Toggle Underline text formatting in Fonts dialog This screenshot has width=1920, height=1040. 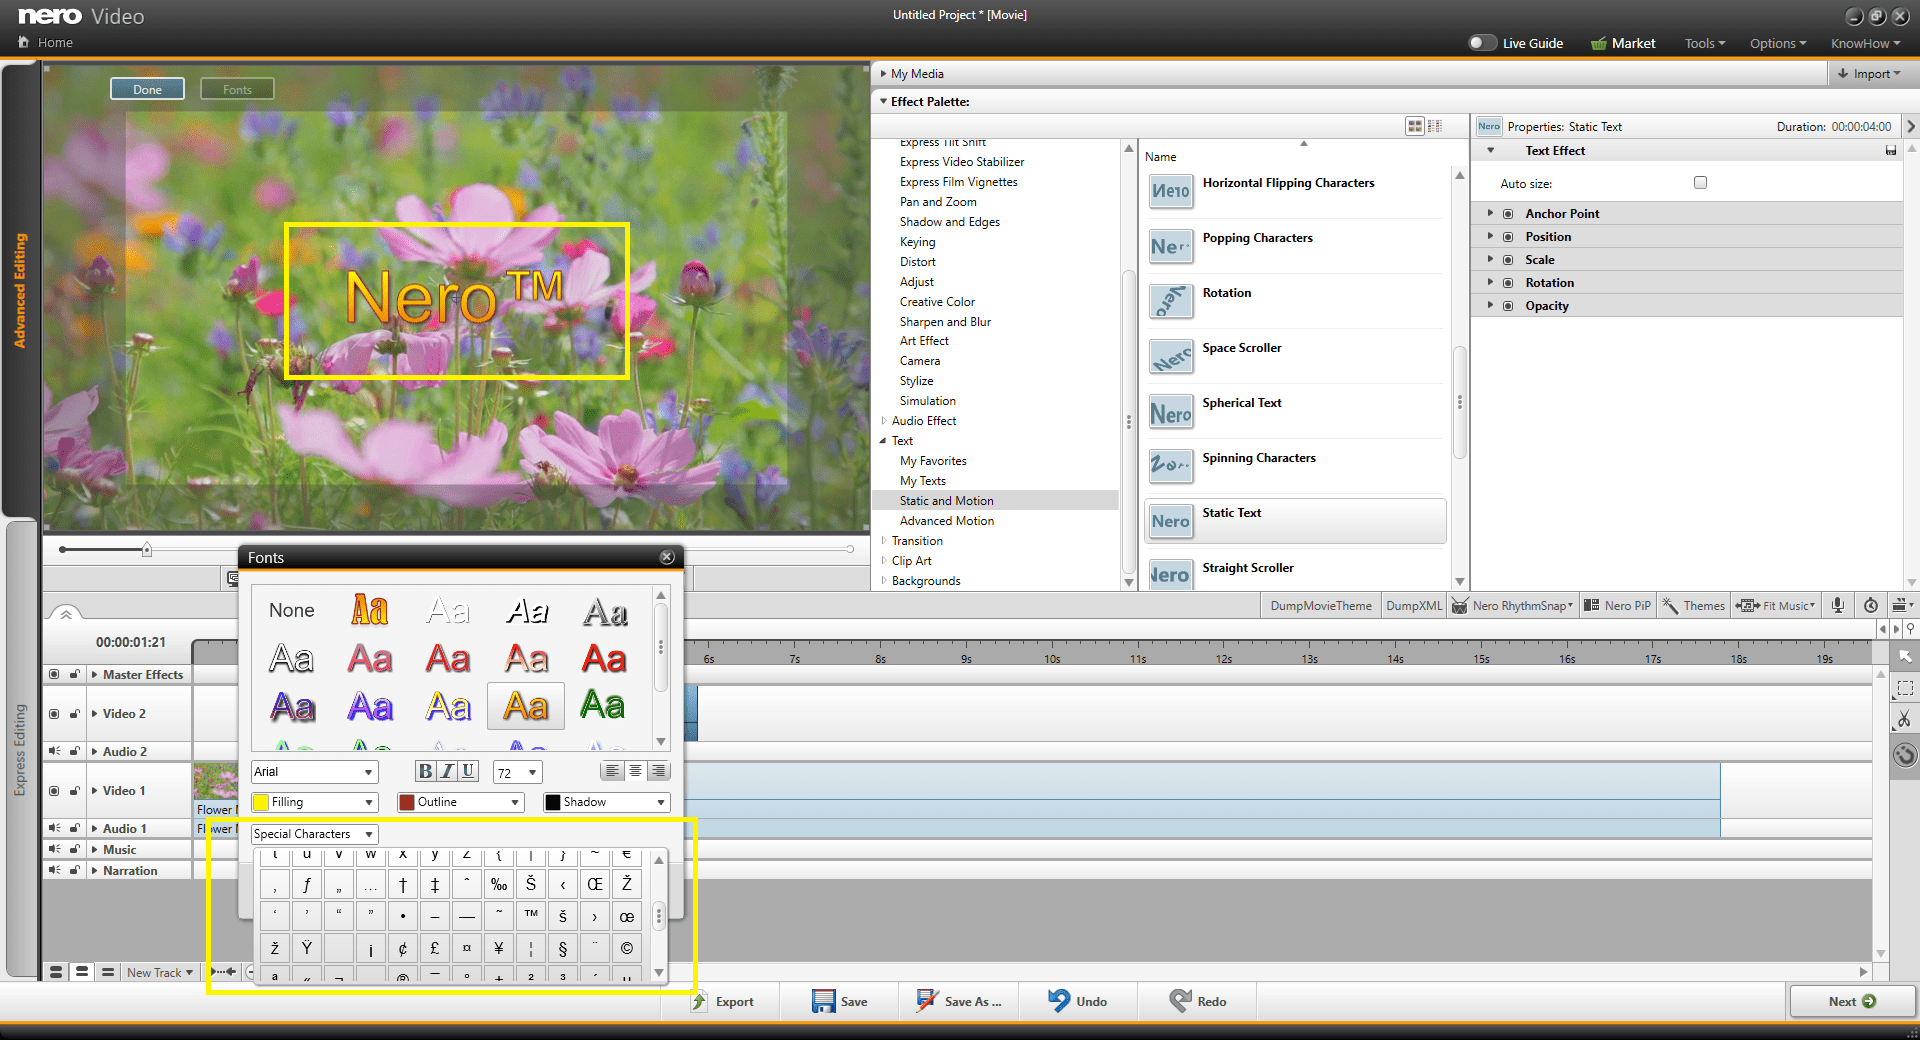pyautogui.click(x=468, y=771)
